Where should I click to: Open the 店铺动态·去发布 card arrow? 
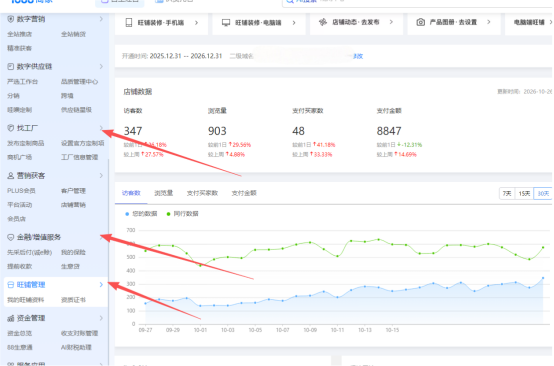coord(391,22)
